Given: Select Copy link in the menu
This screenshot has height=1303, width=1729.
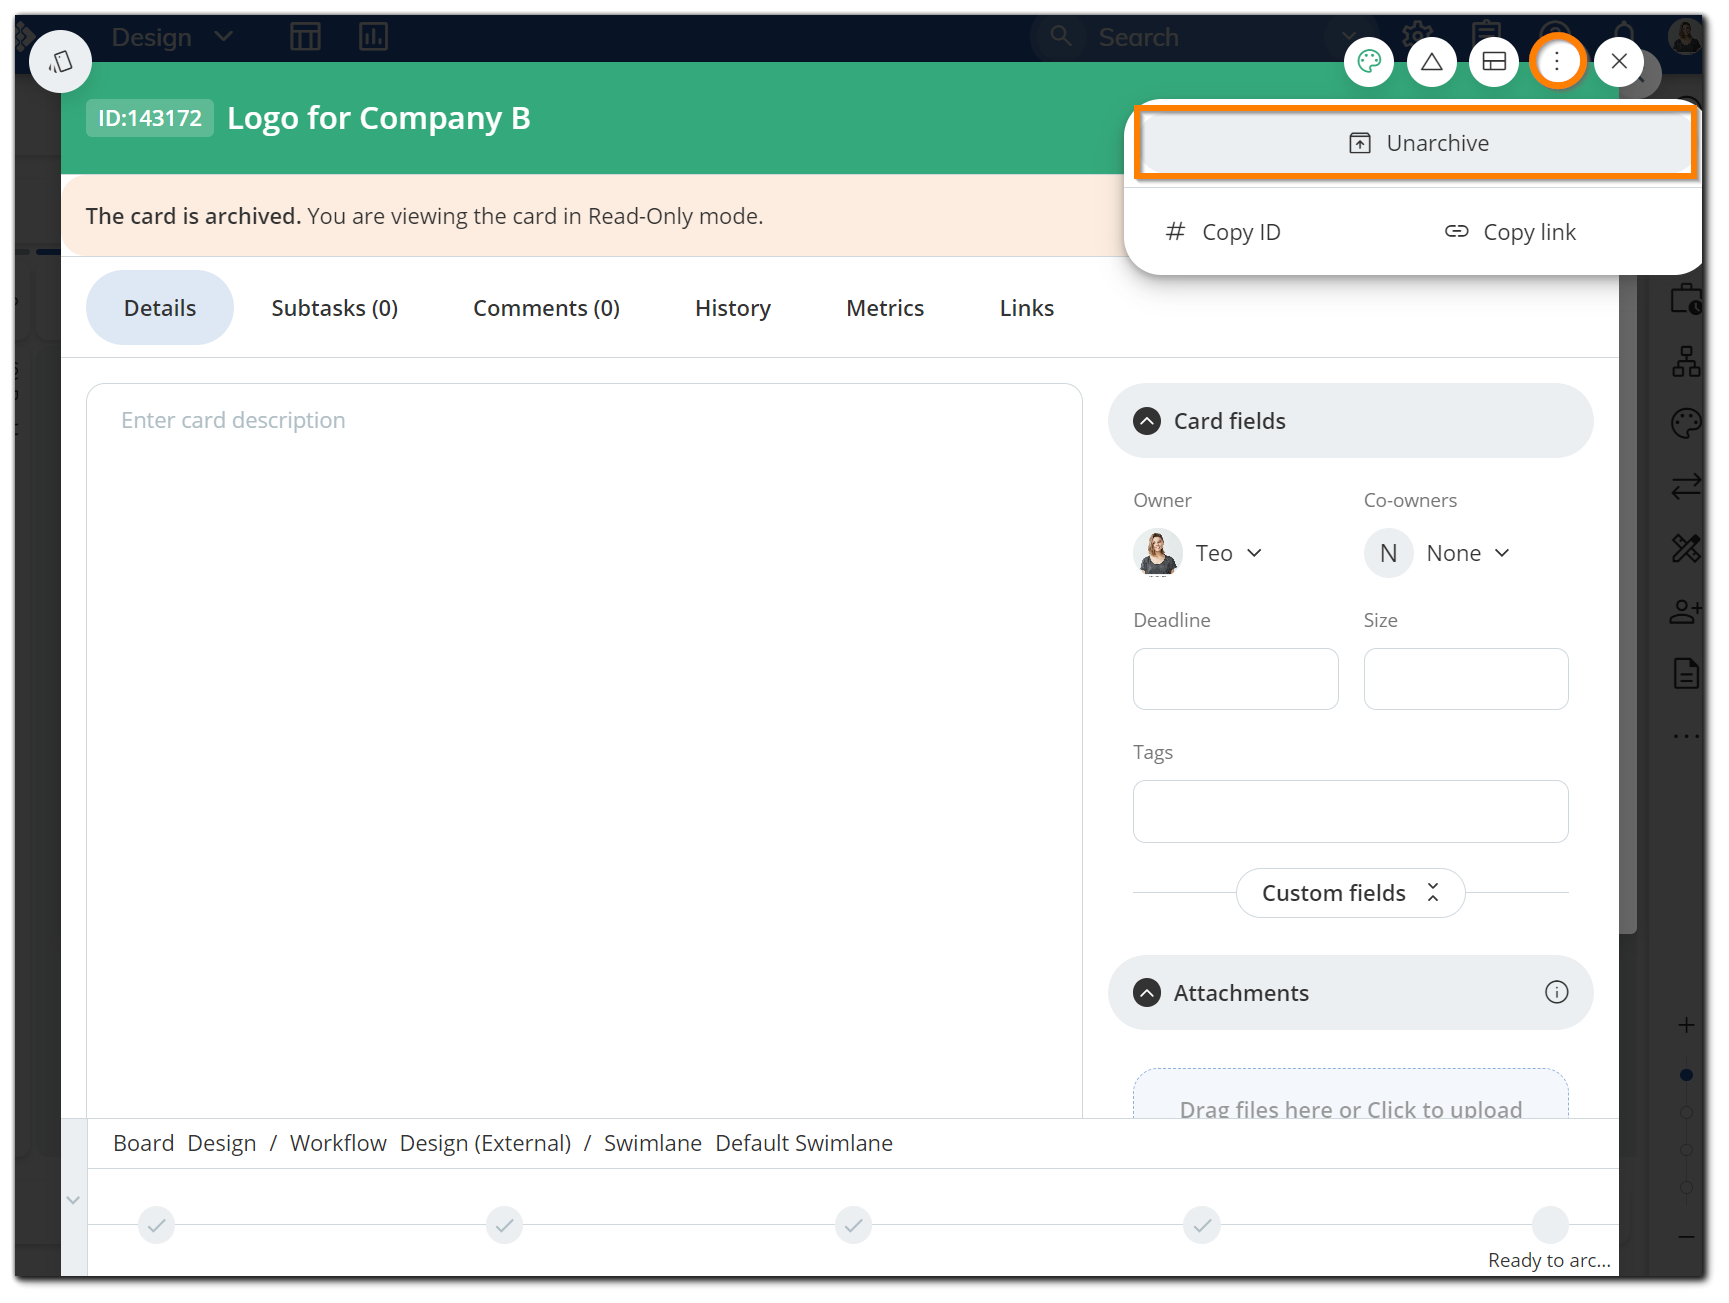Looking at the screenshot, I should pos(1510,232).
